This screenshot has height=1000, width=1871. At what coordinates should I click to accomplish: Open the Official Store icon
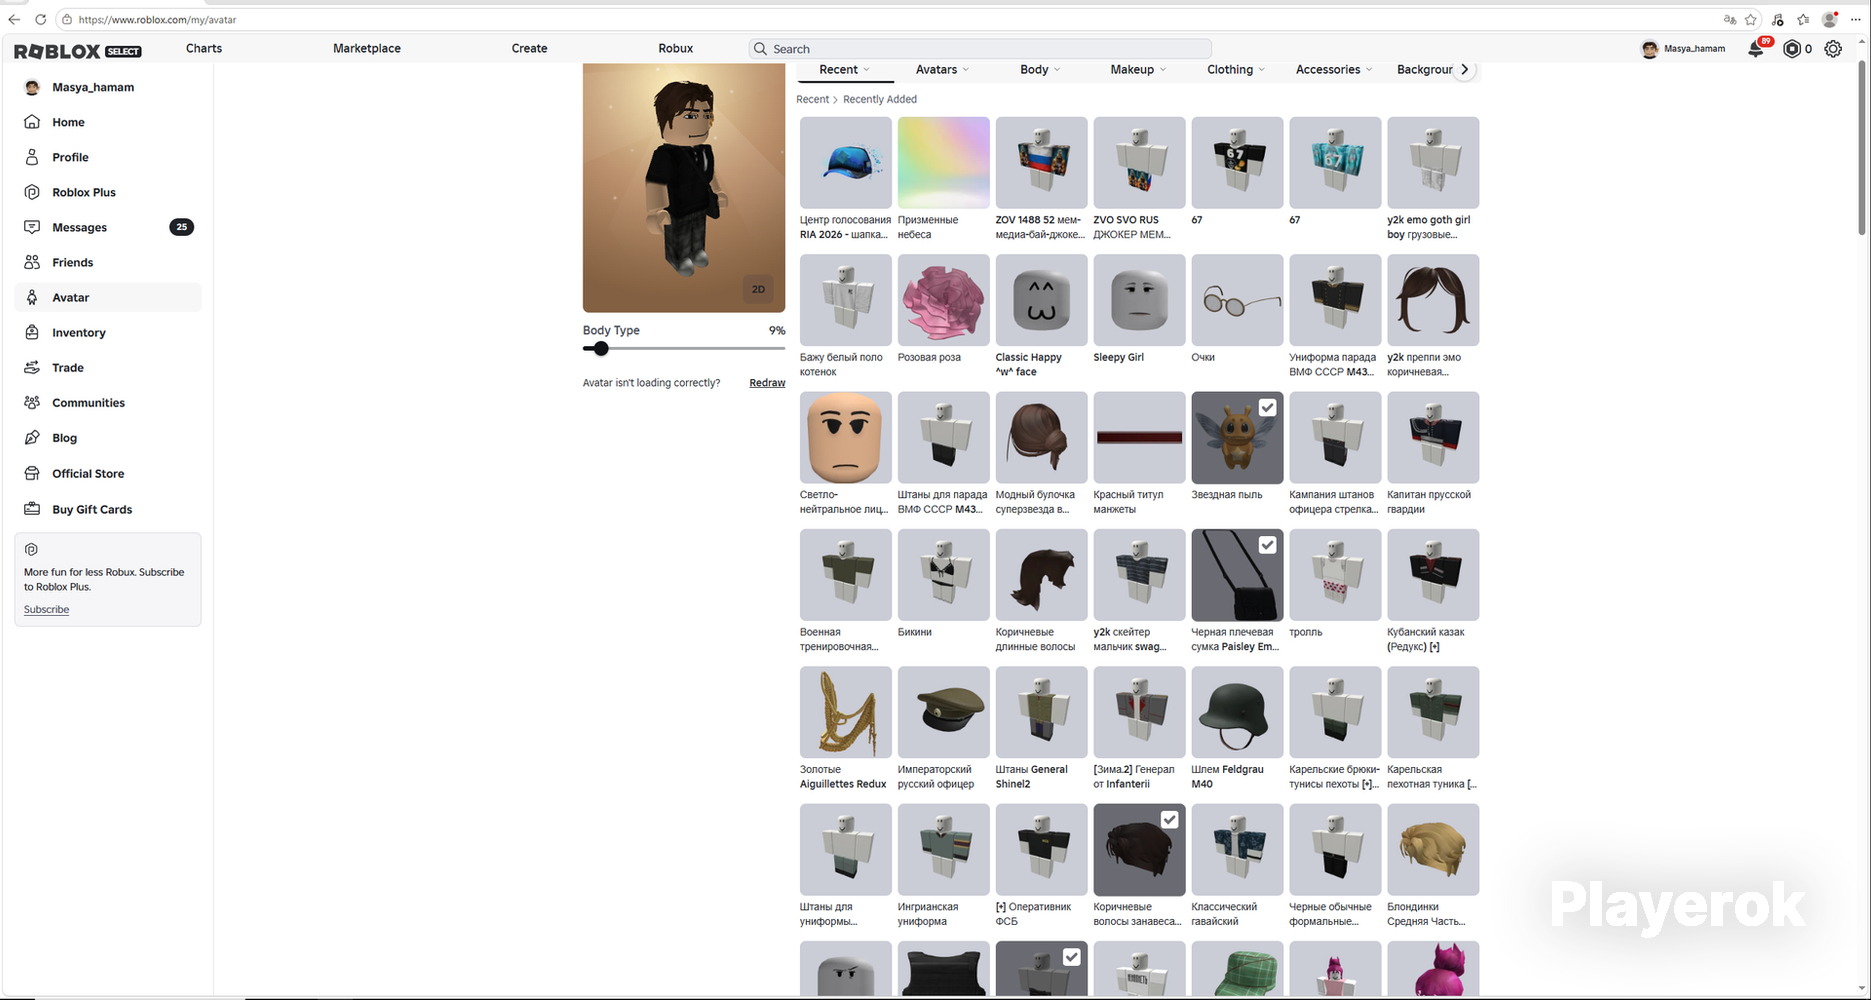[32, 473]
